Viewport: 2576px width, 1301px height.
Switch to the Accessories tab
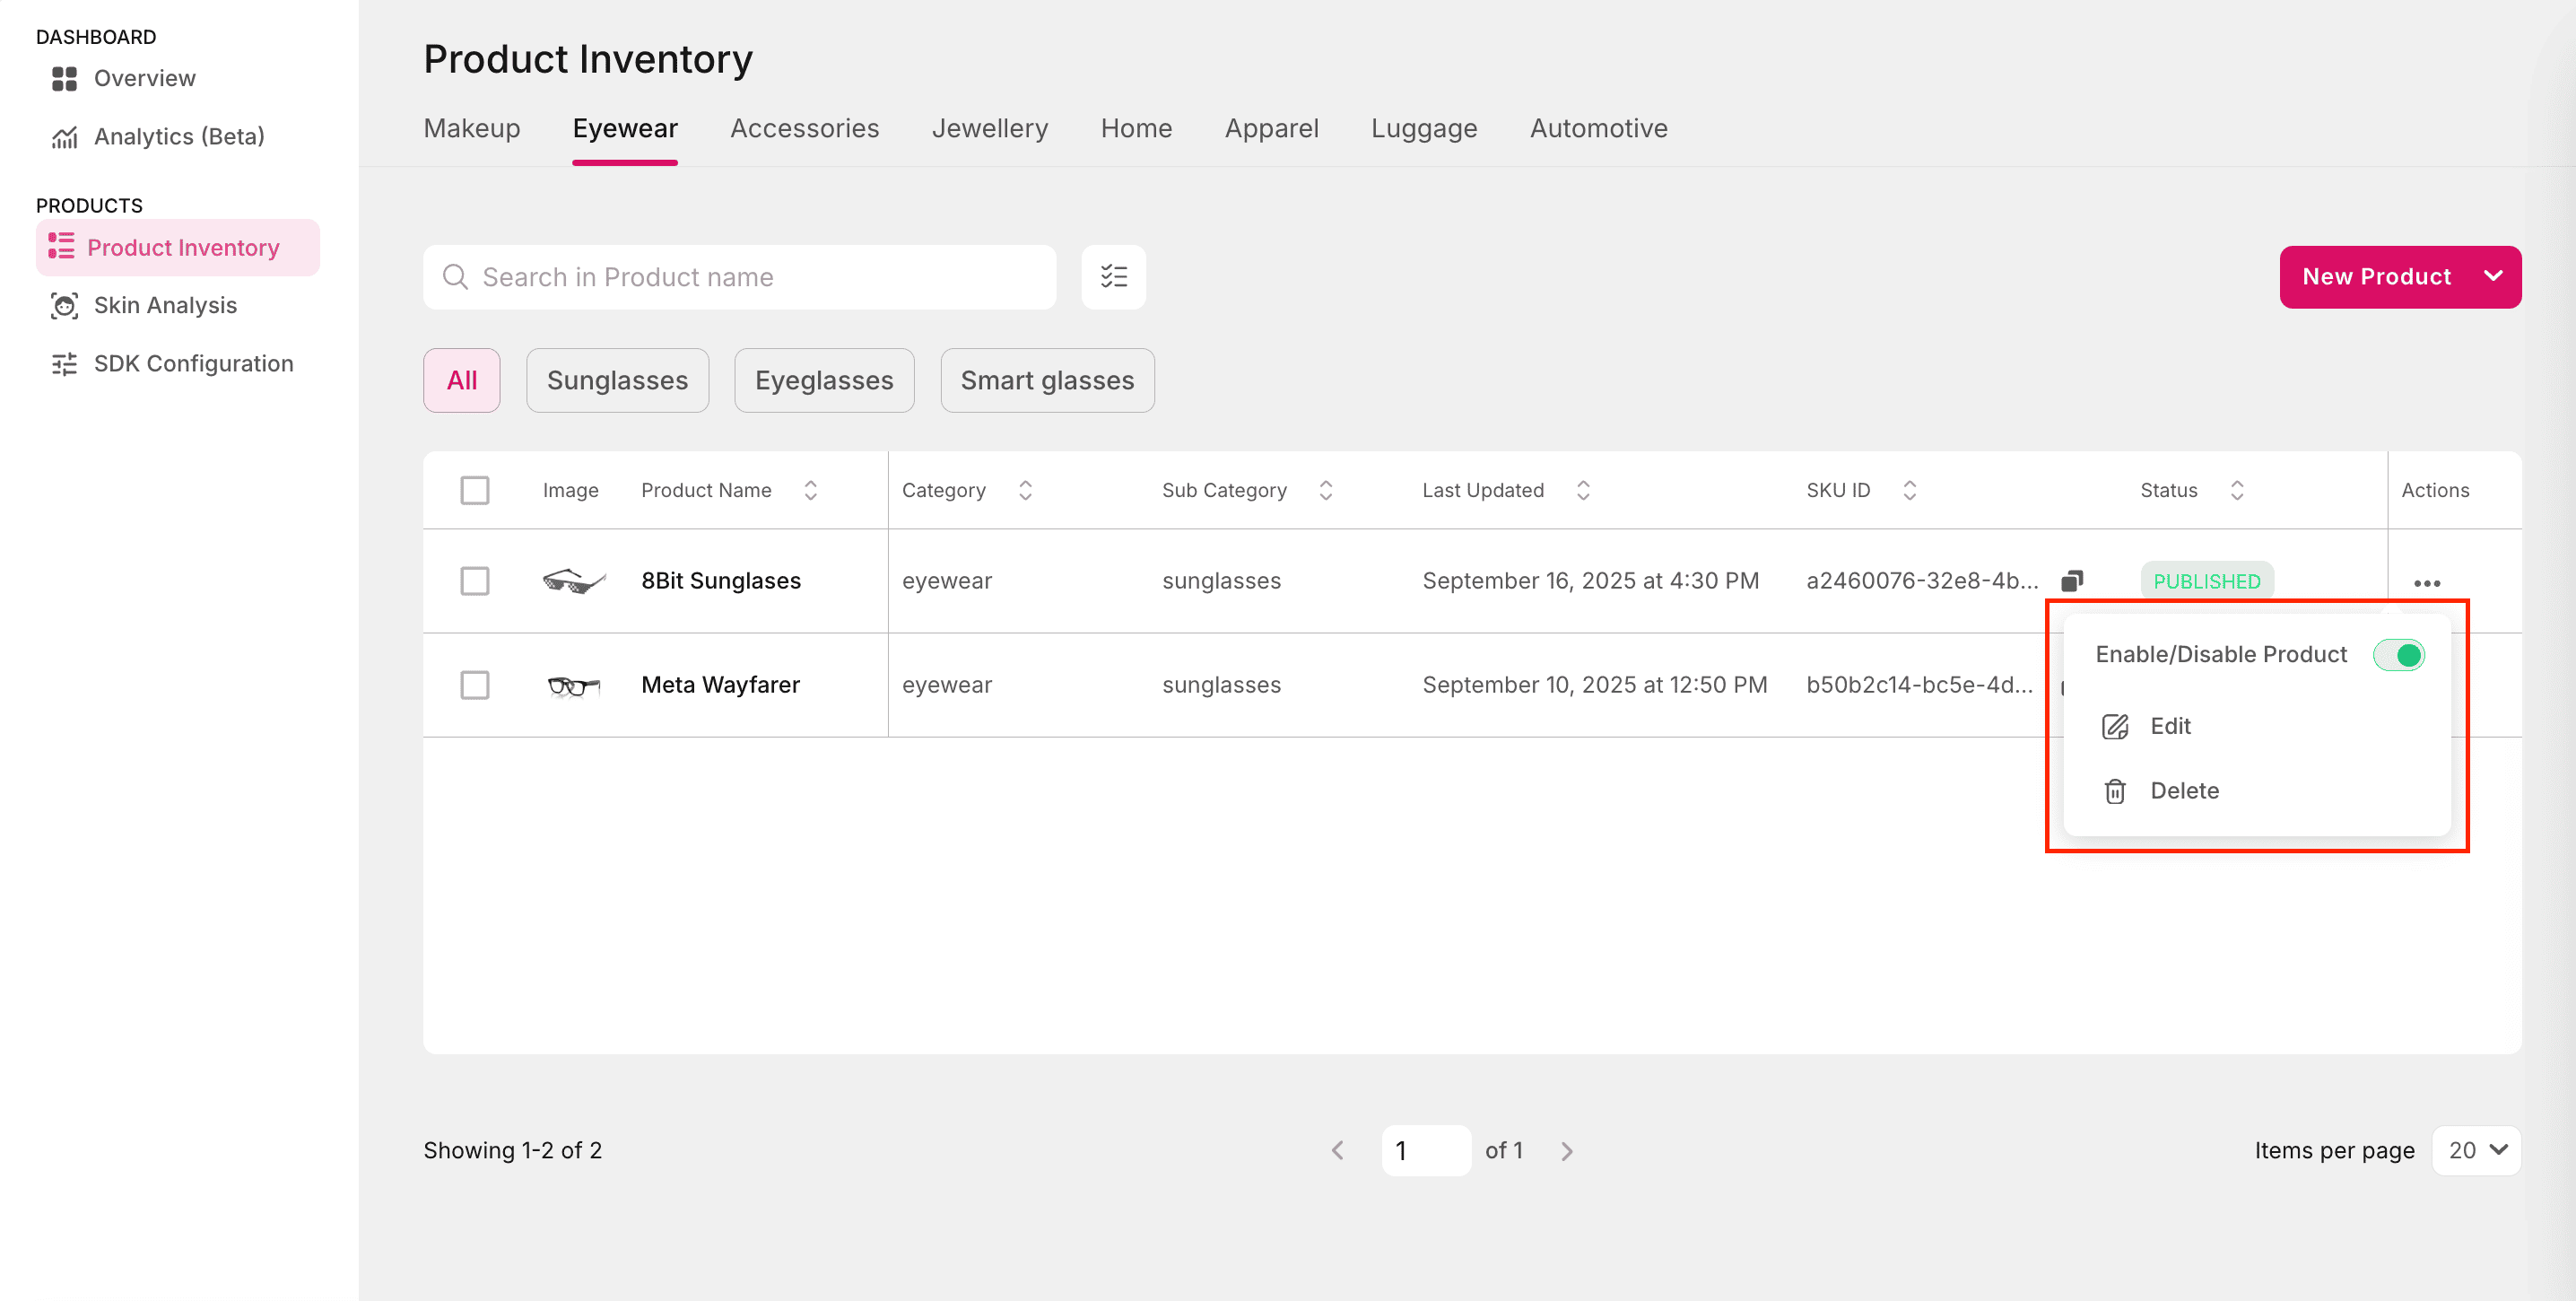coord(804,128)
